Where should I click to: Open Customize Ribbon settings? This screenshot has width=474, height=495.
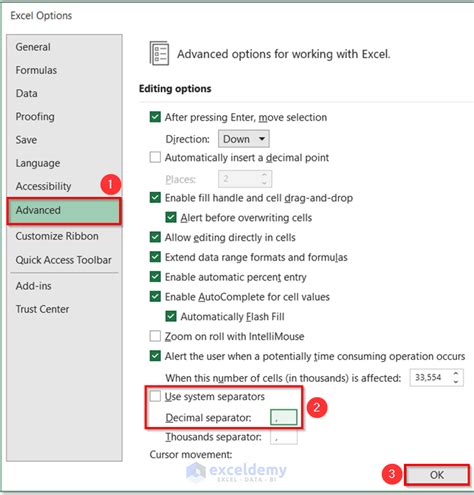coord(57,236)
